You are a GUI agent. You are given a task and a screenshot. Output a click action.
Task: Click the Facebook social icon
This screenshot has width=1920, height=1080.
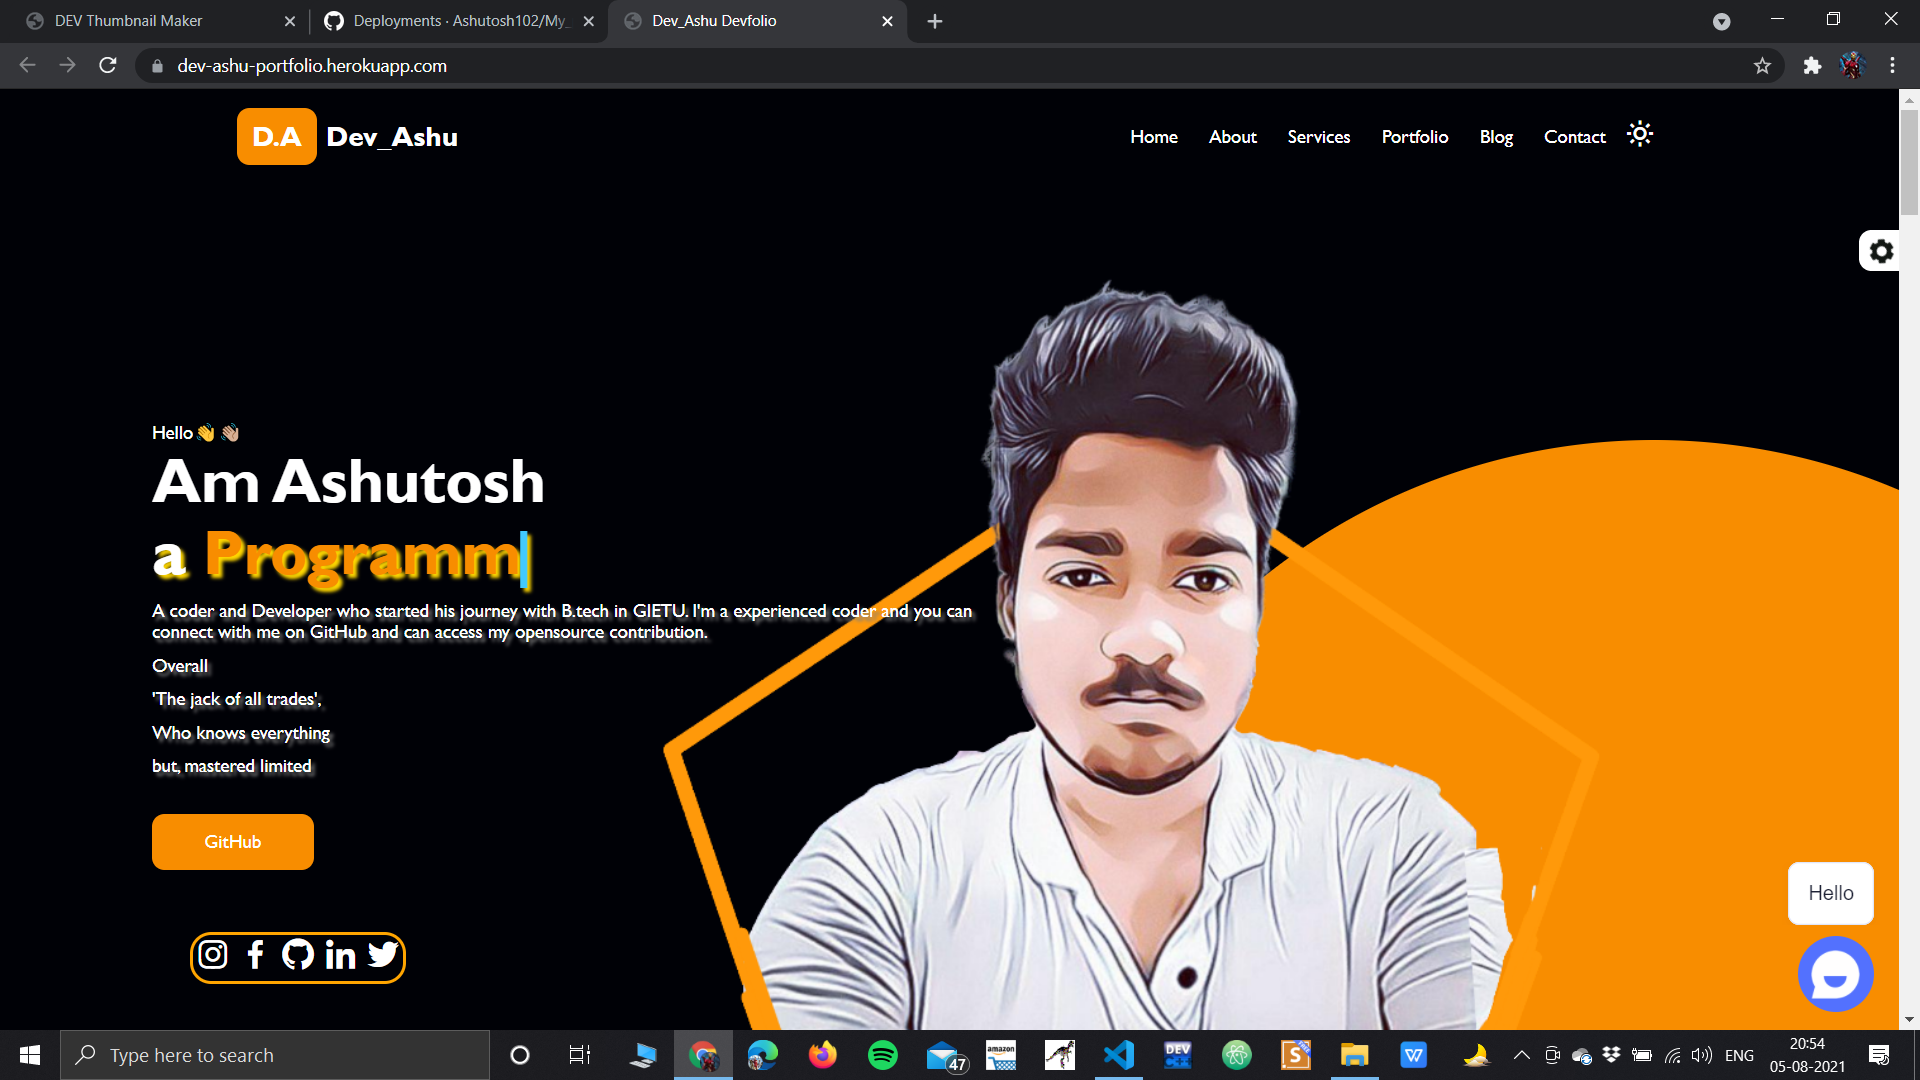coord(254,955)
